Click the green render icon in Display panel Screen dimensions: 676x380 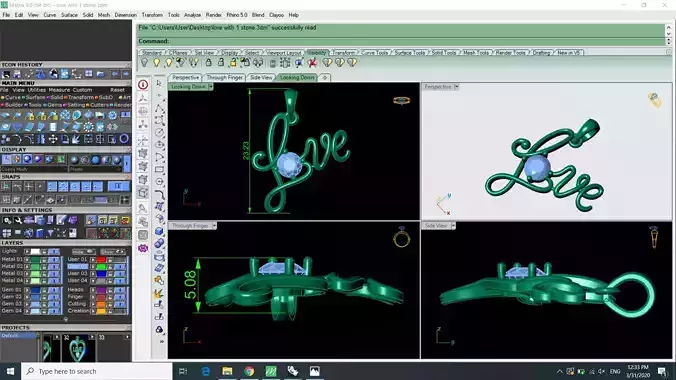click(x=61, y=160)
